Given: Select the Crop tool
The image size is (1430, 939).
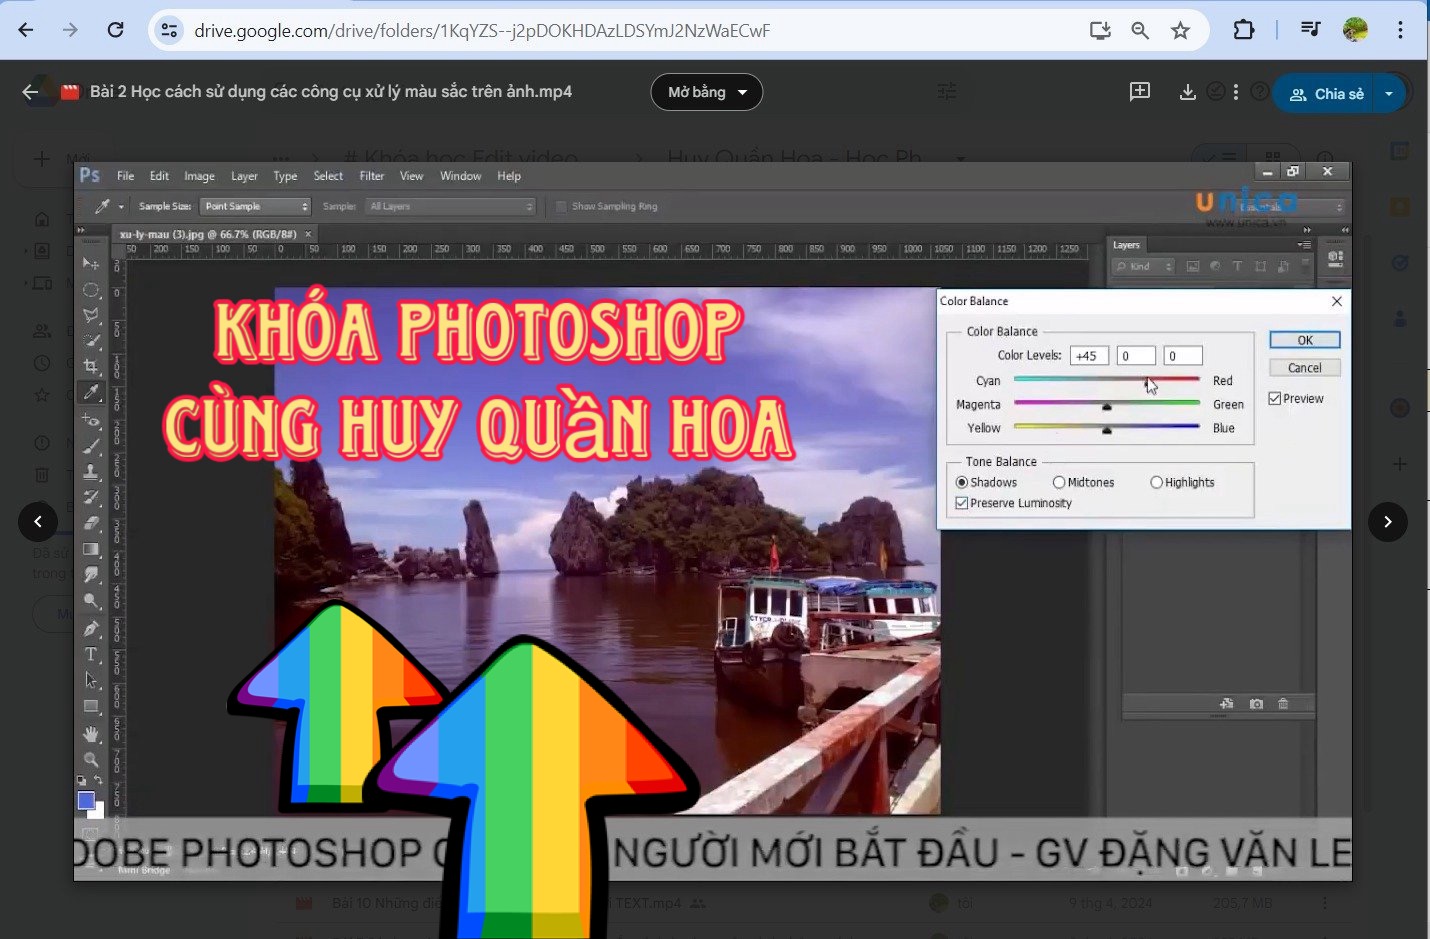Looking at the screenshot, I should [x=91, y=366].
